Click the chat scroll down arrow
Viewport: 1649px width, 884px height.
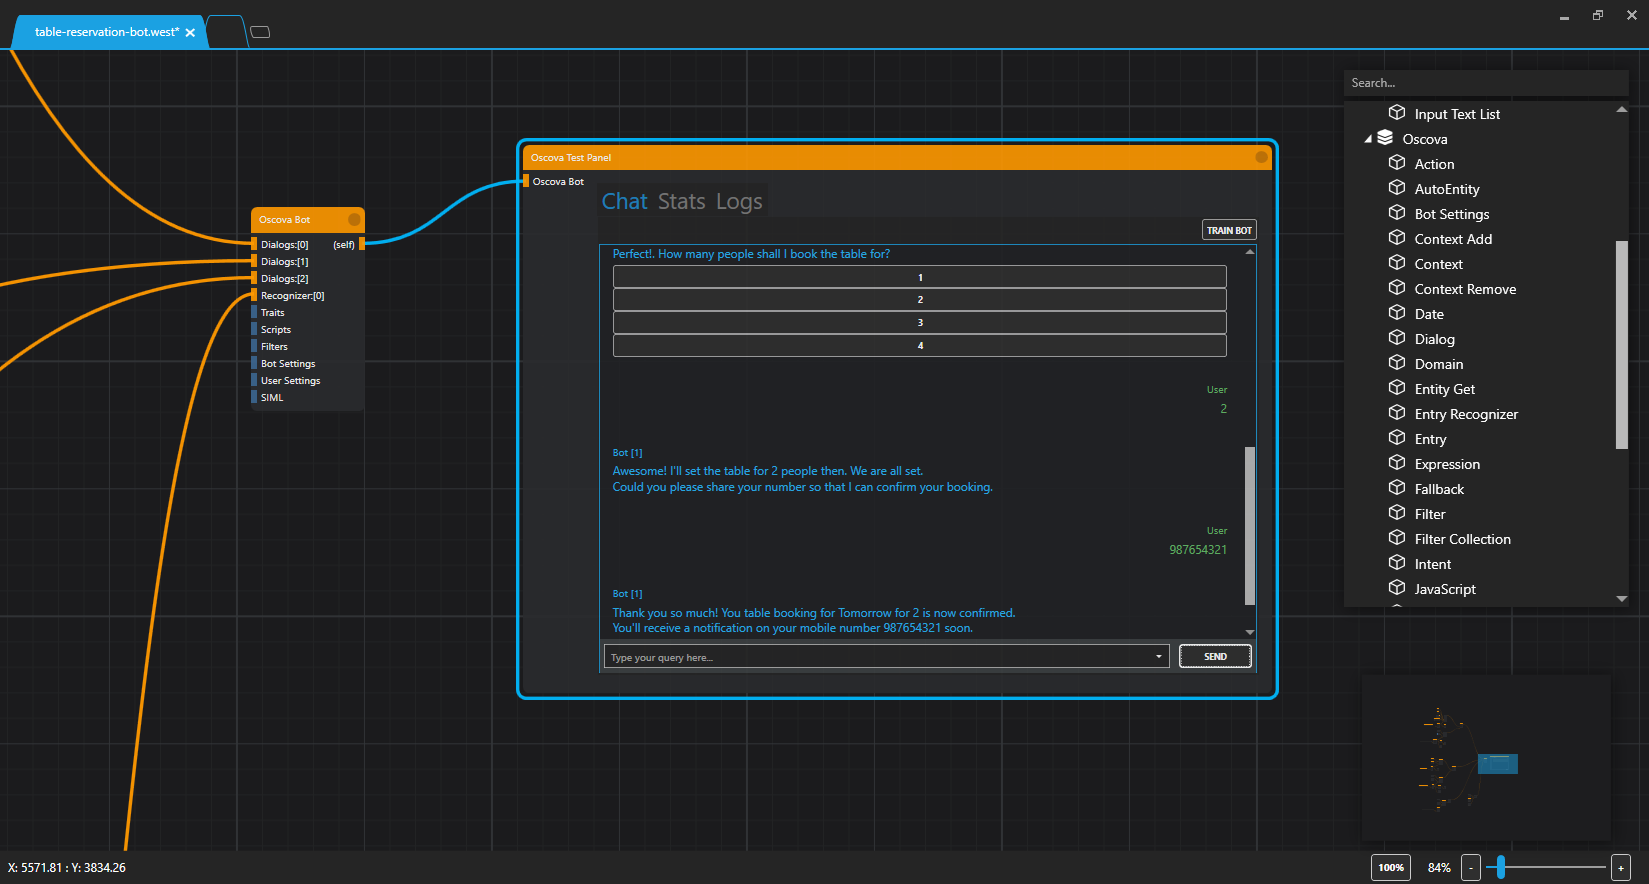[1250, 632]
